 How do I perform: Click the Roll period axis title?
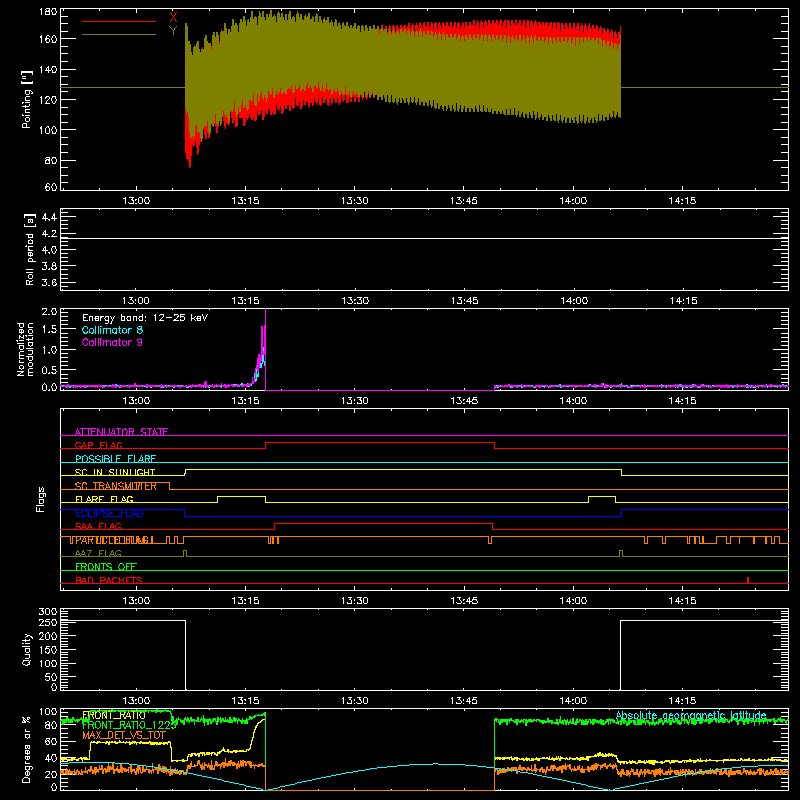[30, 249]
